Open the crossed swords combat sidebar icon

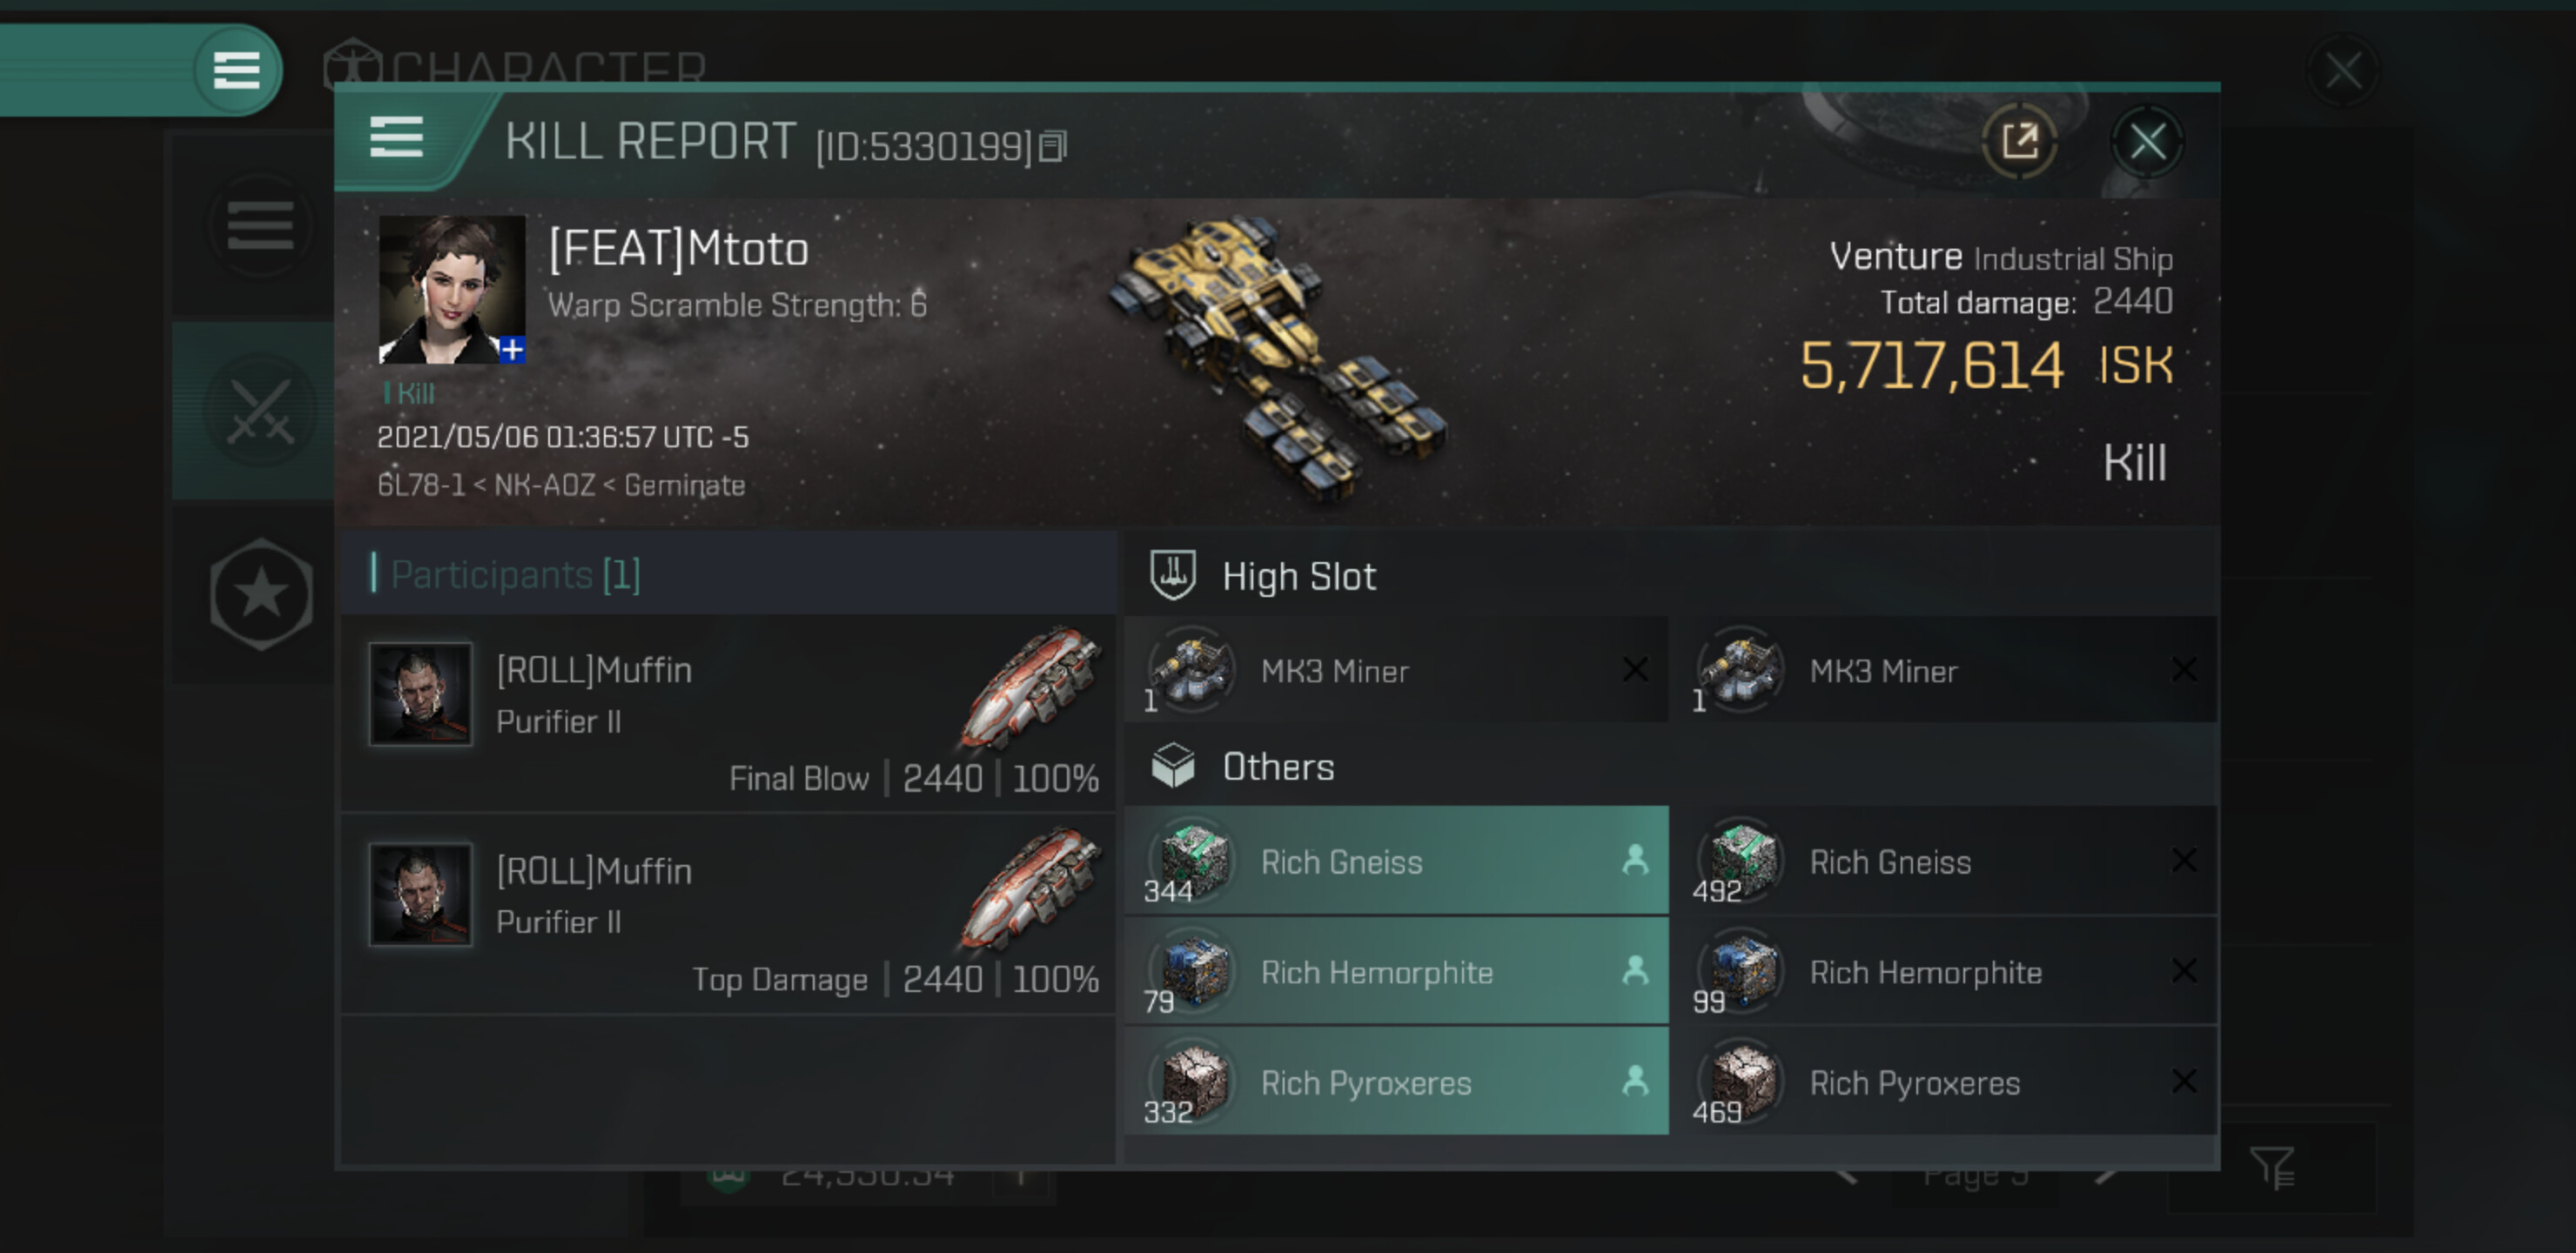click(x=260, y=410)
